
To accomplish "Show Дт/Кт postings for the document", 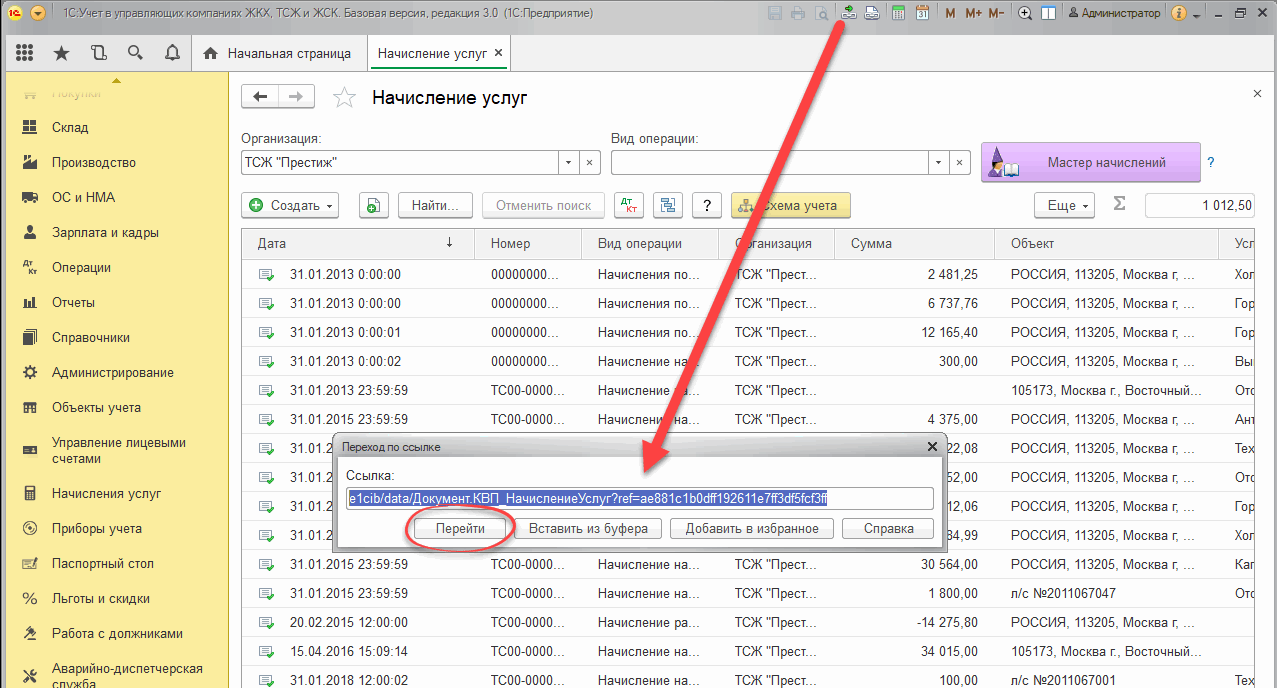I will pos(629,205).
